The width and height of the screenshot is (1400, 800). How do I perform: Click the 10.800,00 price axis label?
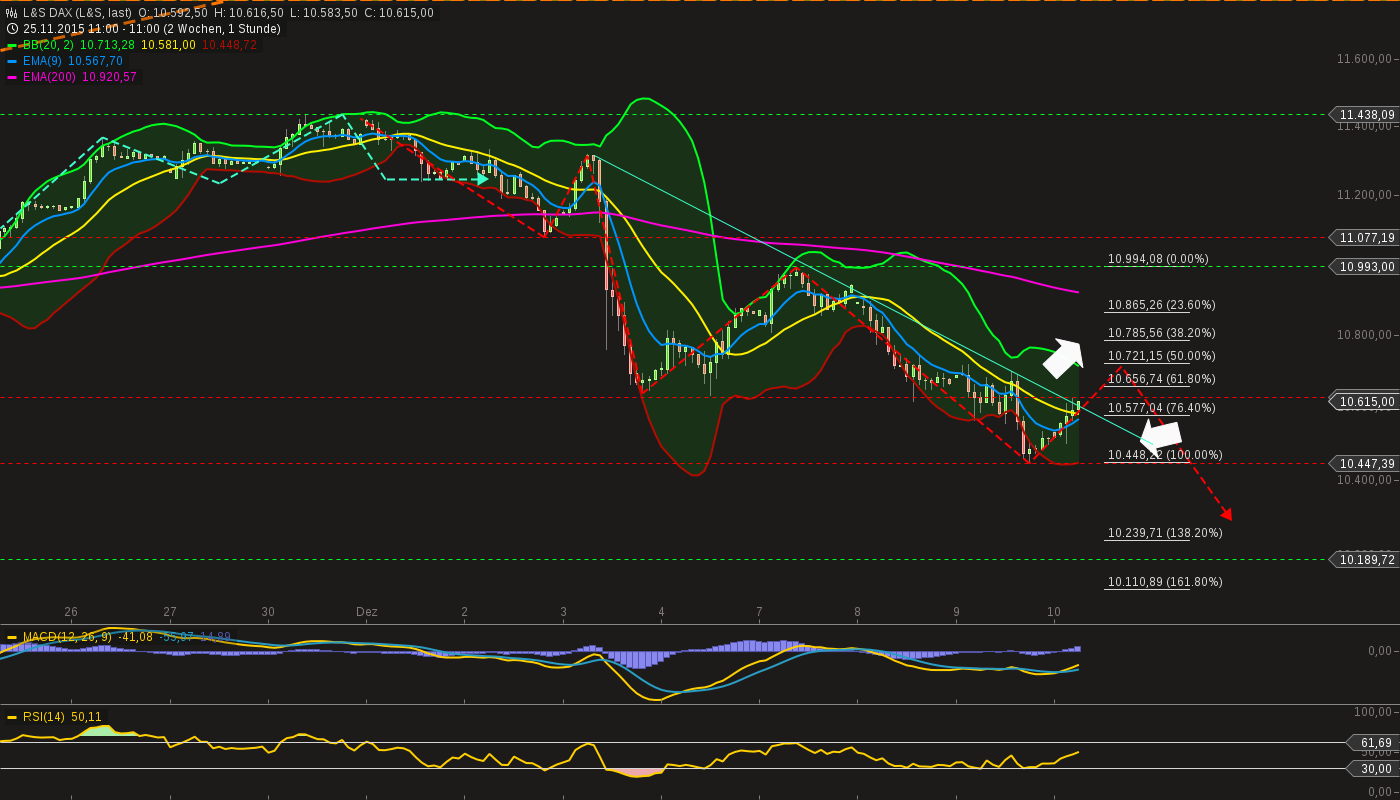point(1365,335)
